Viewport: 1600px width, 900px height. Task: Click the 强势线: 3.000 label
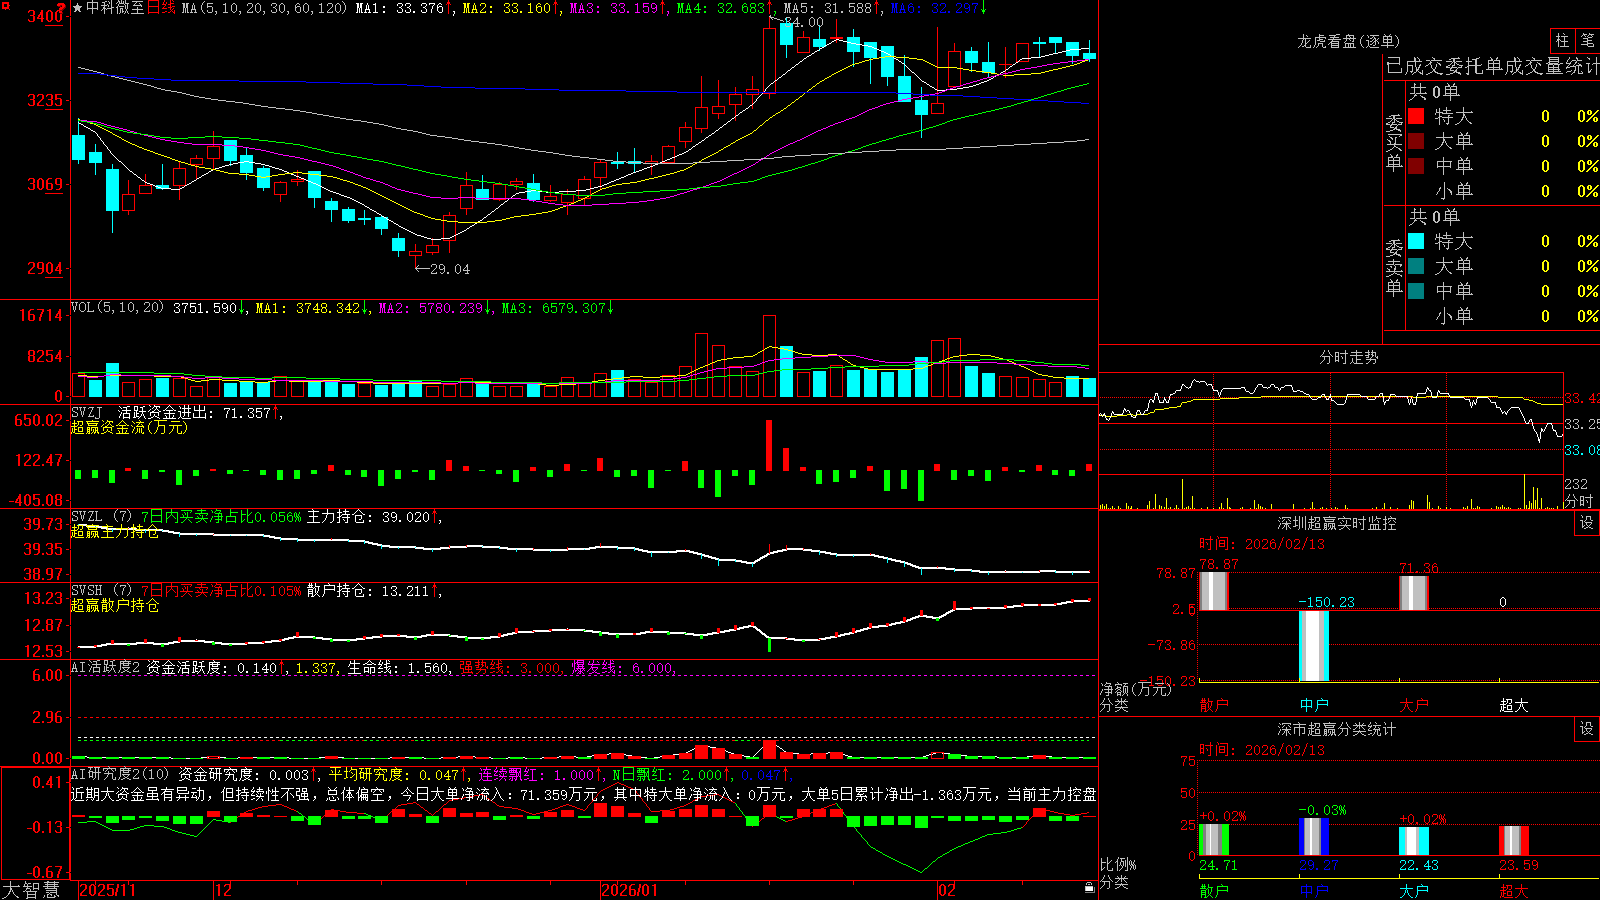pyautogui.click(x=510, y=667)
